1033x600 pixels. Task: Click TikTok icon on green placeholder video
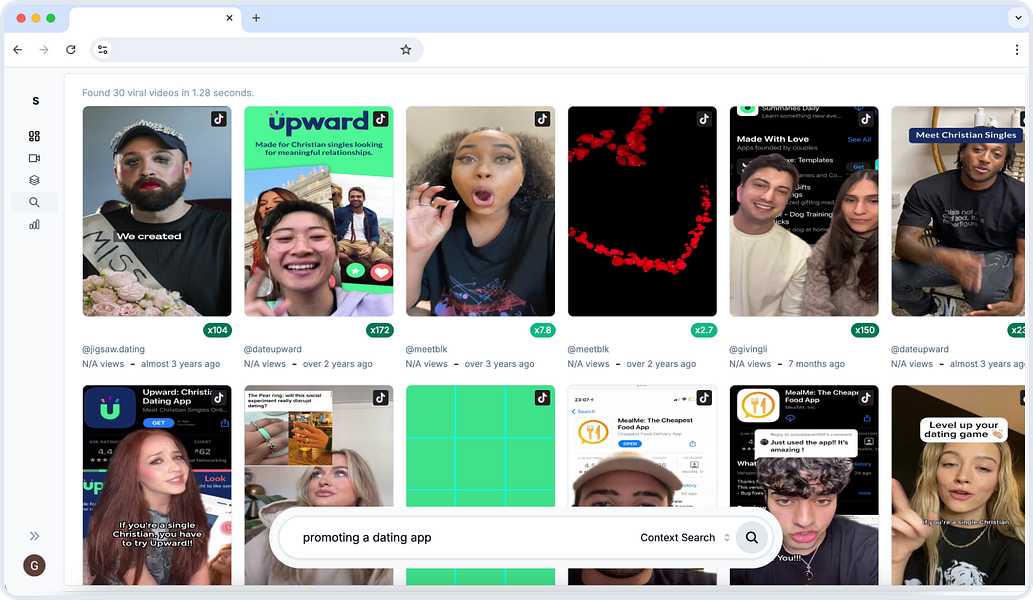[542, 398]
